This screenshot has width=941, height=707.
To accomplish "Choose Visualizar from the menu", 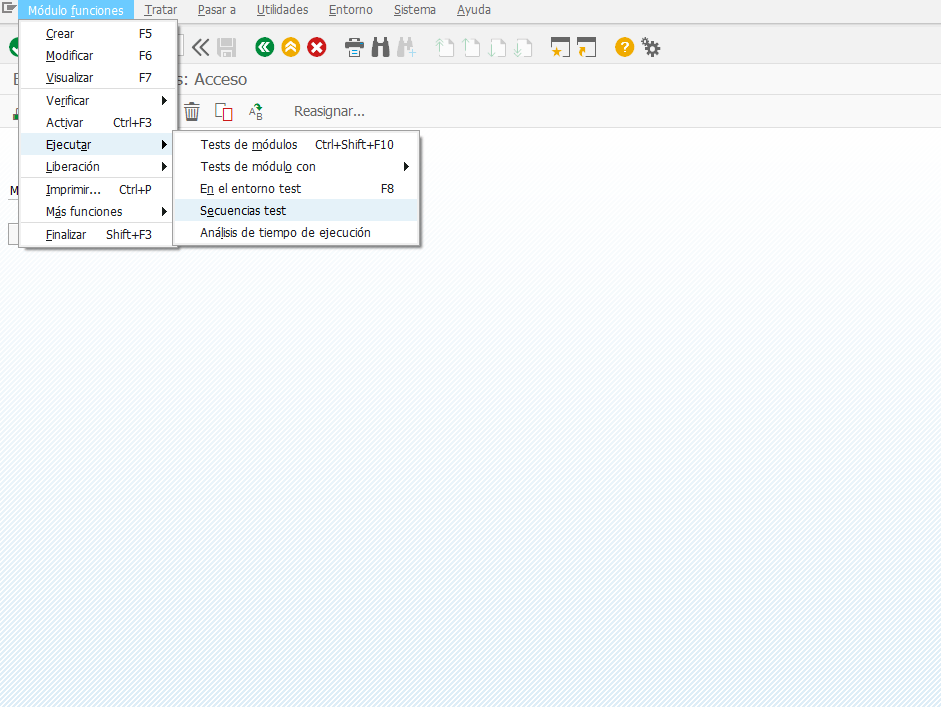I will [x=98, y=78].
